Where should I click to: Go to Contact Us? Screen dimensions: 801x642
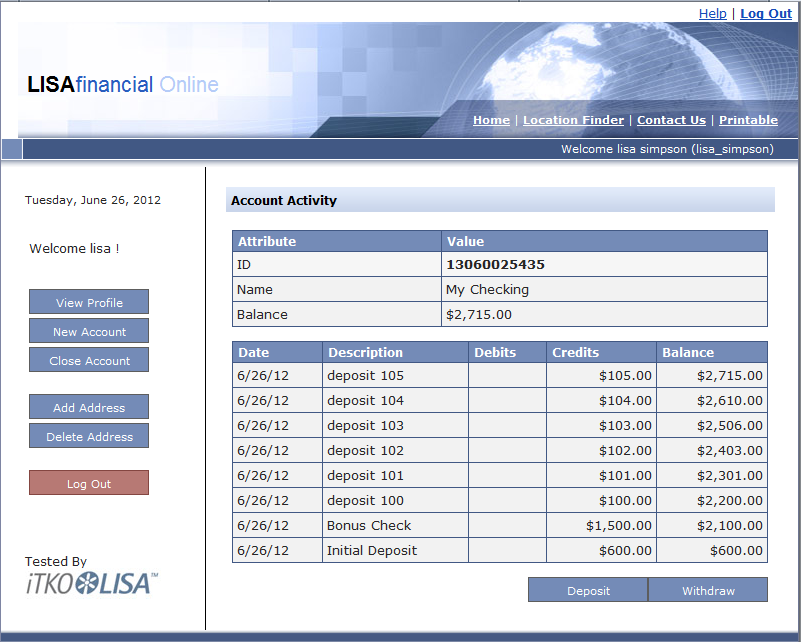click(x=671, y=119)
